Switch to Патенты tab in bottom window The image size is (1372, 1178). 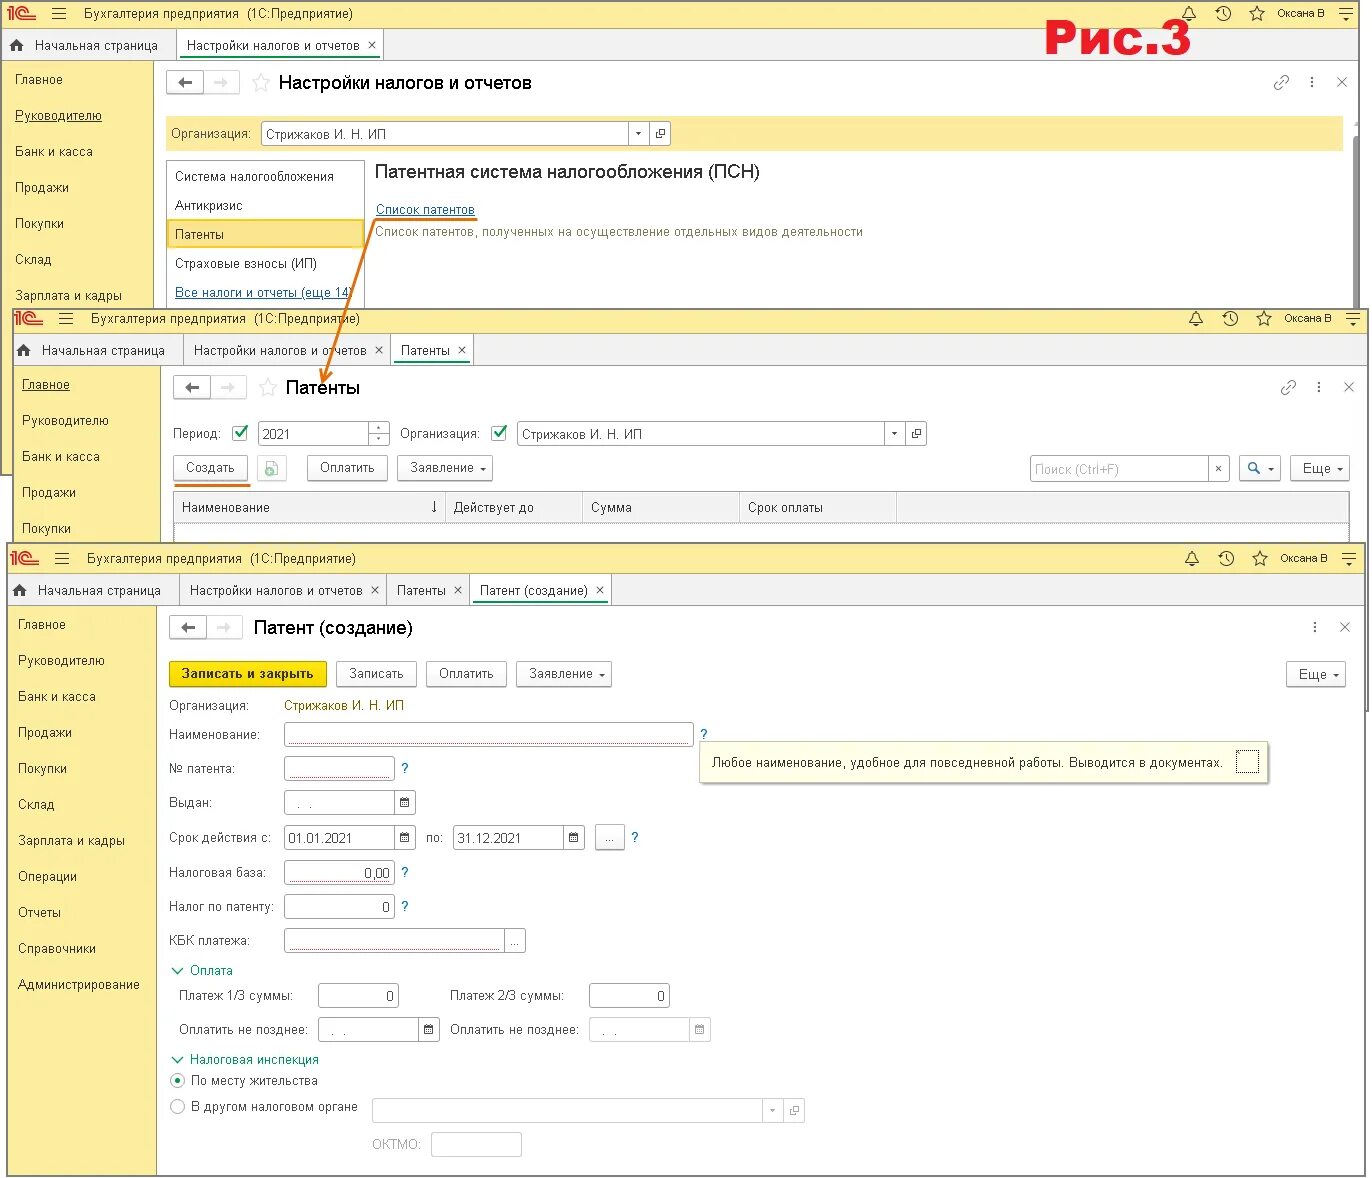[421, 590]
